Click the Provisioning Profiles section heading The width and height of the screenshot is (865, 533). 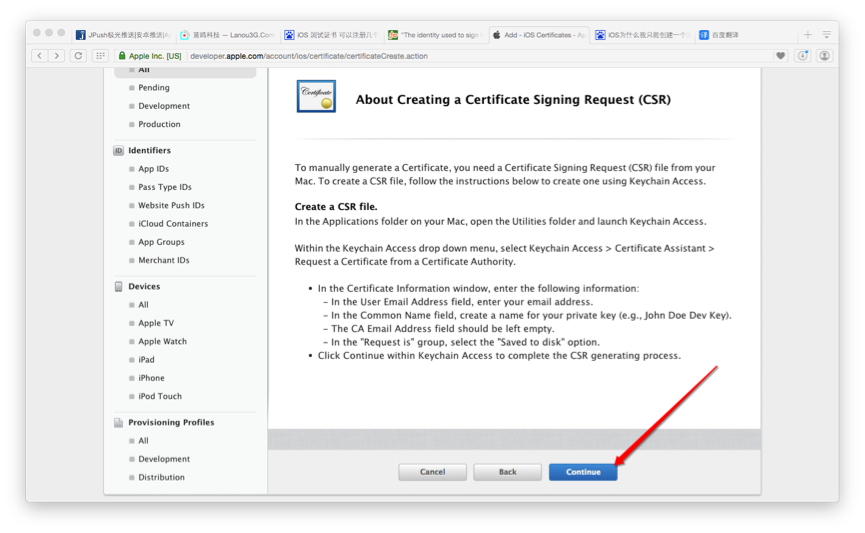click(x=171, y=422)
